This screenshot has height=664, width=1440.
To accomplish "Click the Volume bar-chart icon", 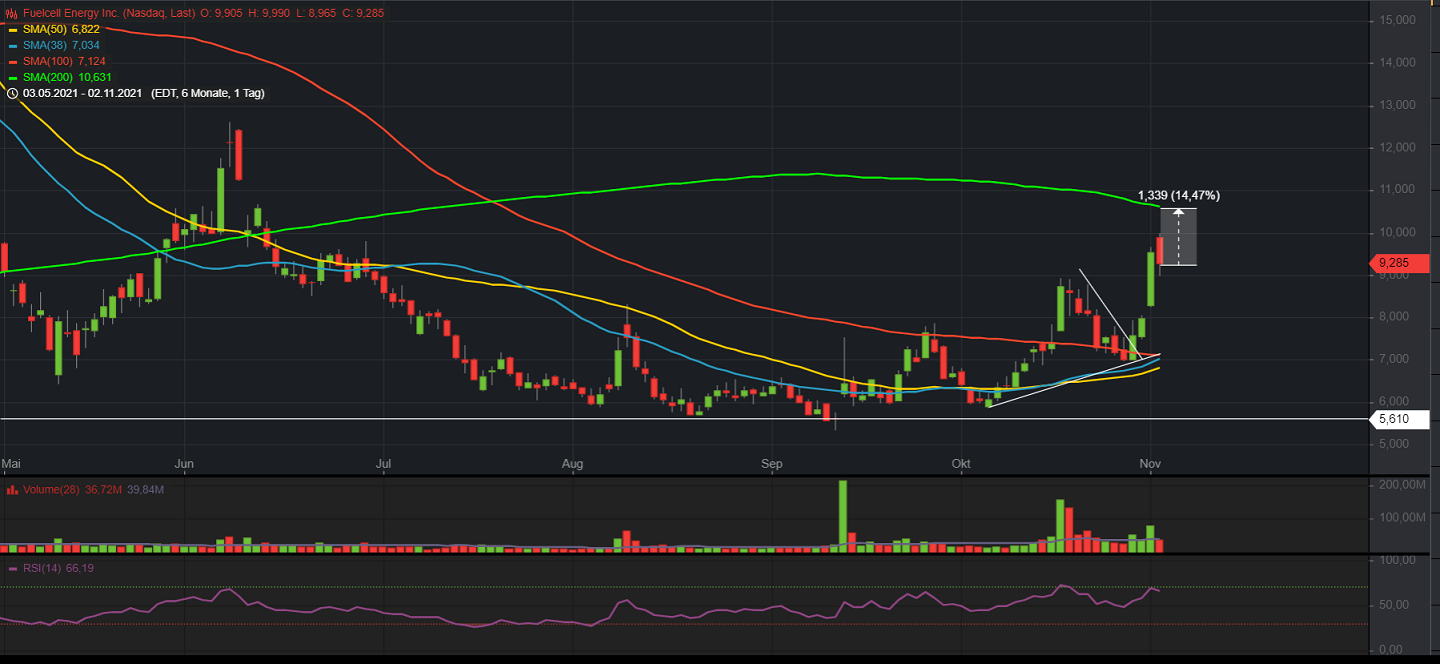I will pyautogui.click(x=11, y=490).
